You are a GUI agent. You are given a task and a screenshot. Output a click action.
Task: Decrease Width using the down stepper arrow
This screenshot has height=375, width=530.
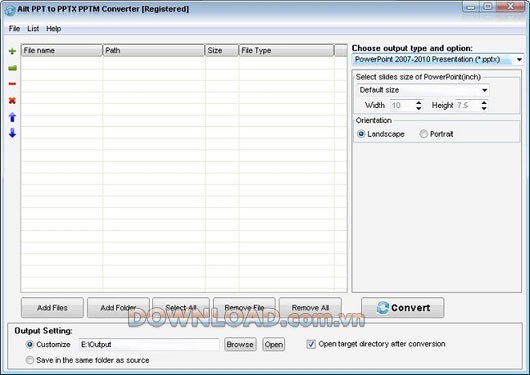419,108
